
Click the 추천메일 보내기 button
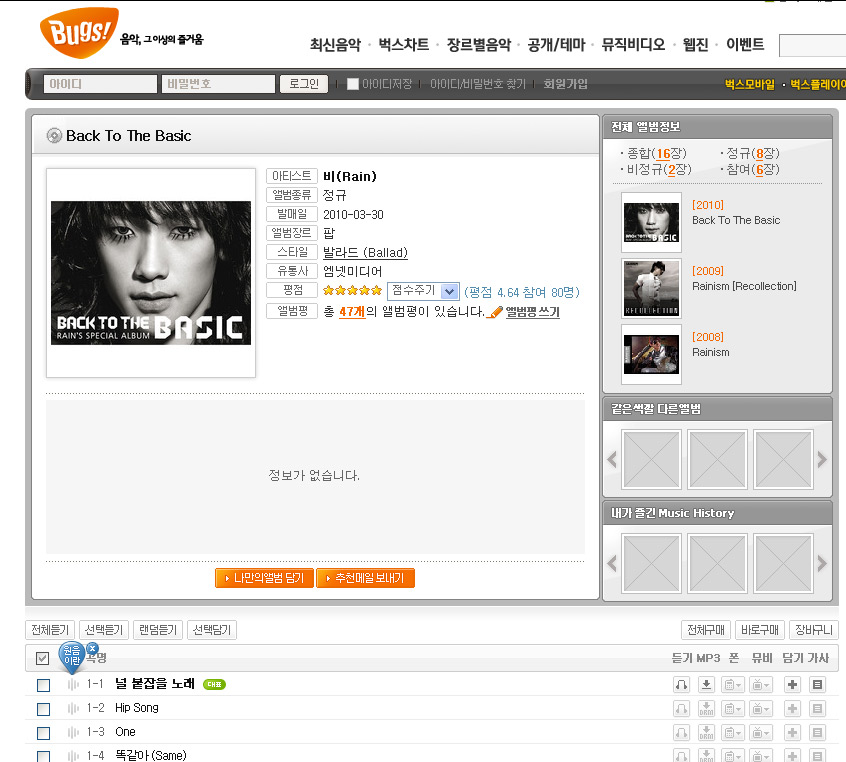click(x=365, y=578)
